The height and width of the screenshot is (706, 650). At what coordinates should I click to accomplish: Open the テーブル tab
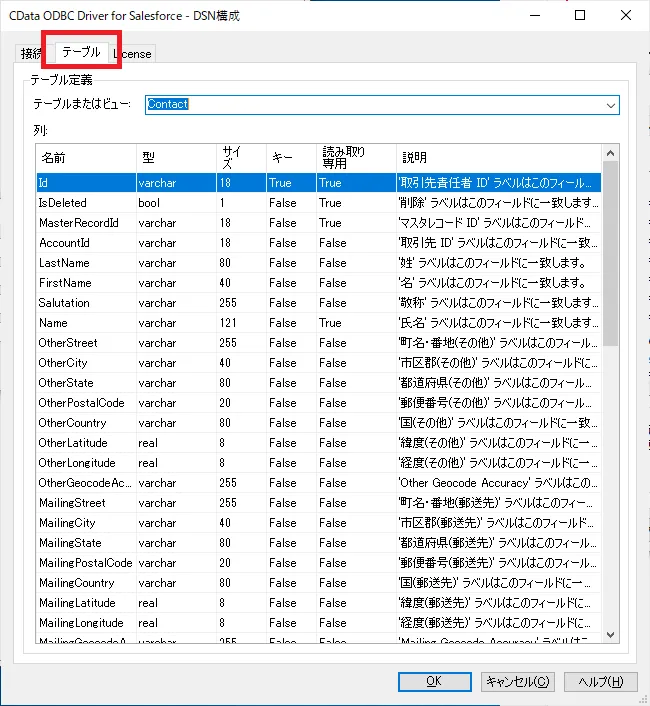81,52
